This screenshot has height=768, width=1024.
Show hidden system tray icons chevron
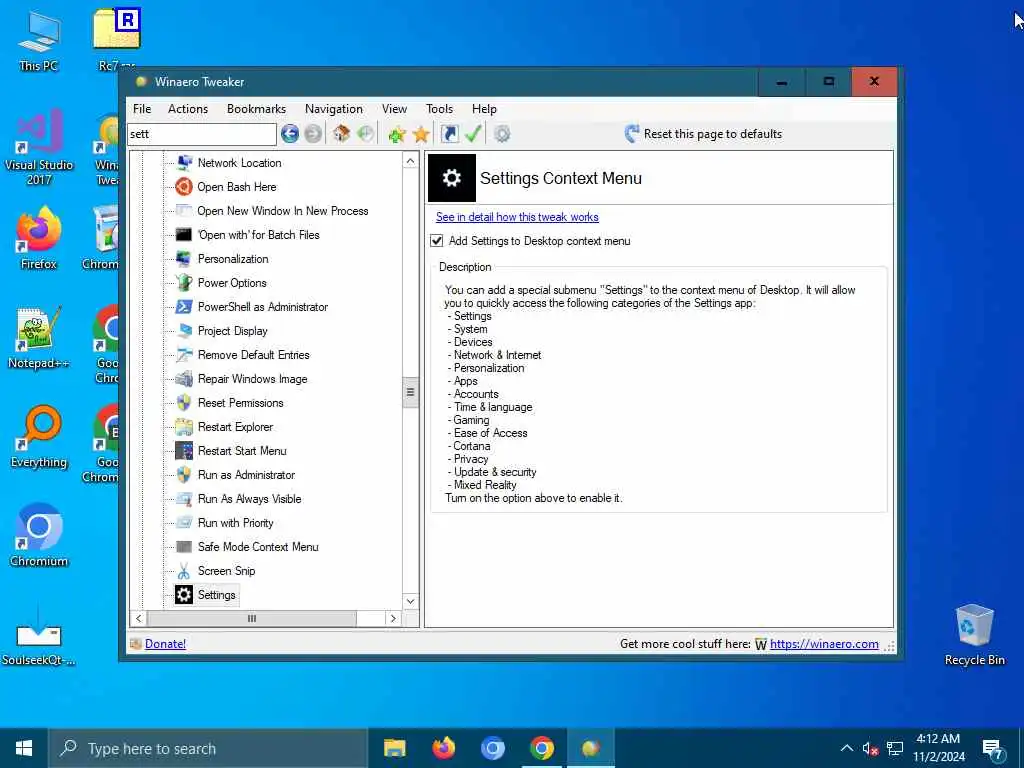846,748
